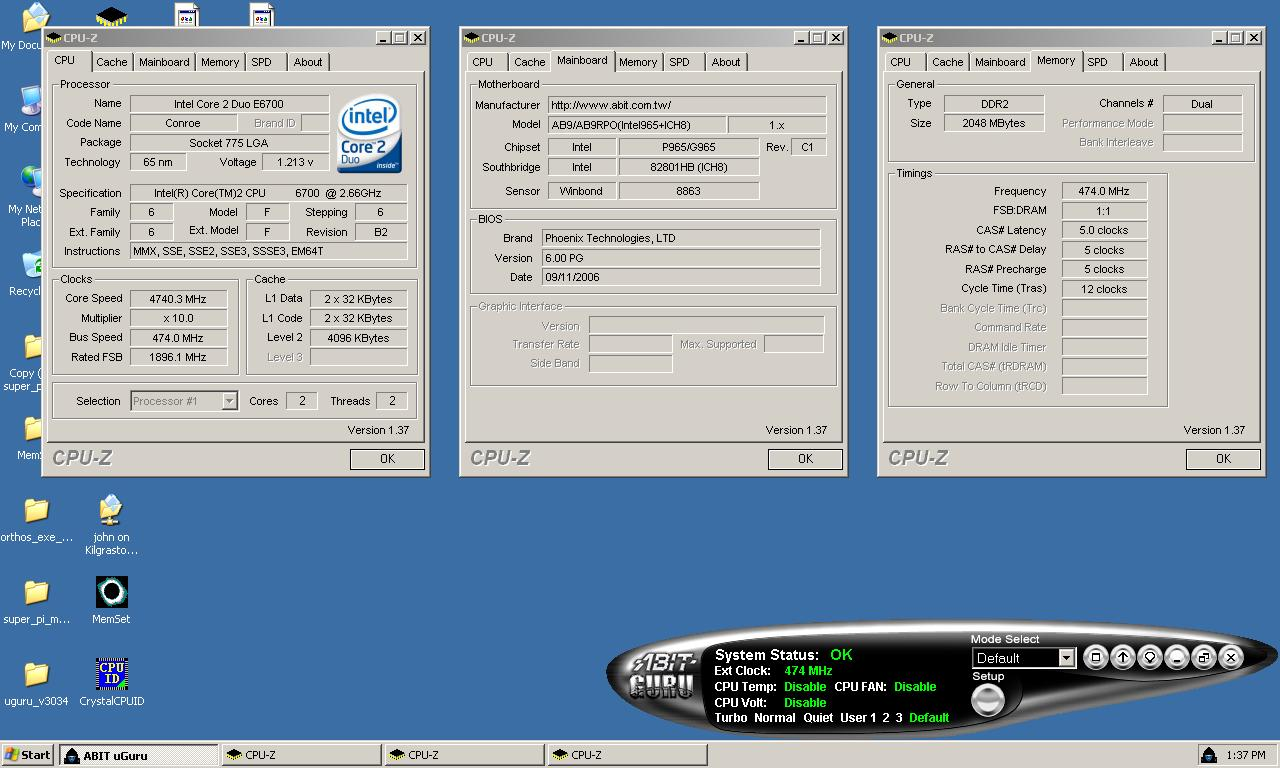Image resolution: width=1280 pixels, height=768 pixels.
Task: Switch uGuru to Quiet mode
Action: (x=818, y=718)
